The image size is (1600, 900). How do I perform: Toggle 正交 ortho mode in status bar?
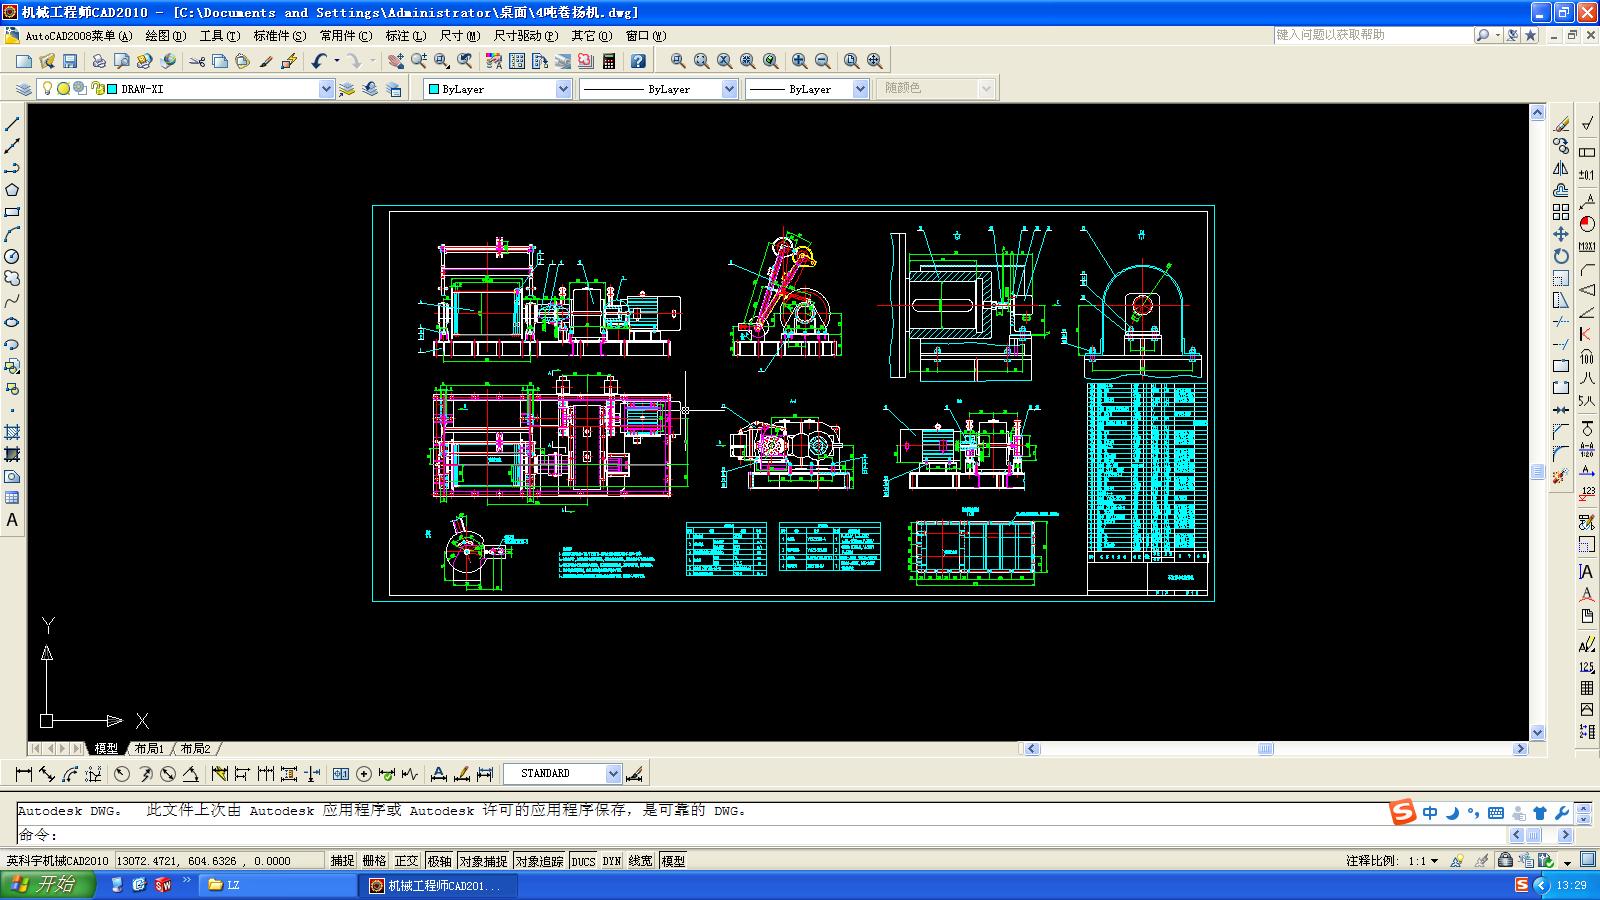406,861
